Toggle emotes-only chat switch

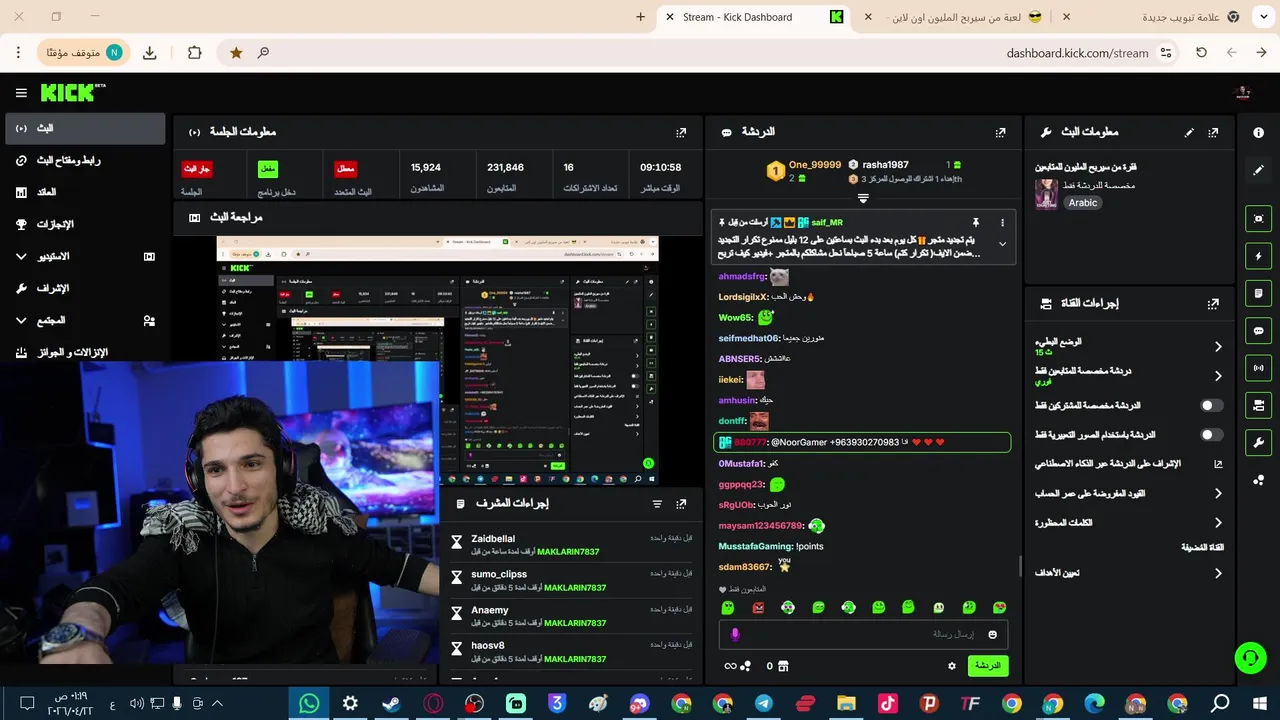[1211, 435]
